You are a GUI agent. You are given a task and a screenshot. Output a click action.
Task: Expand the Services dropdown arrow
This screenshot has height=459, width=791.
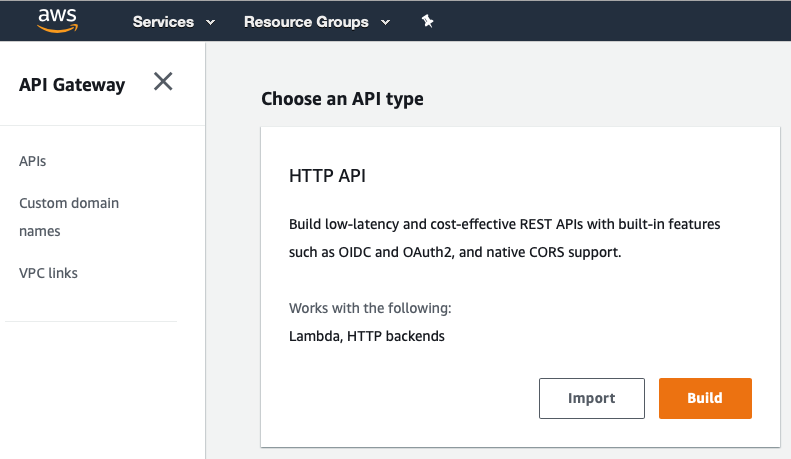click(x=211, y=22)
